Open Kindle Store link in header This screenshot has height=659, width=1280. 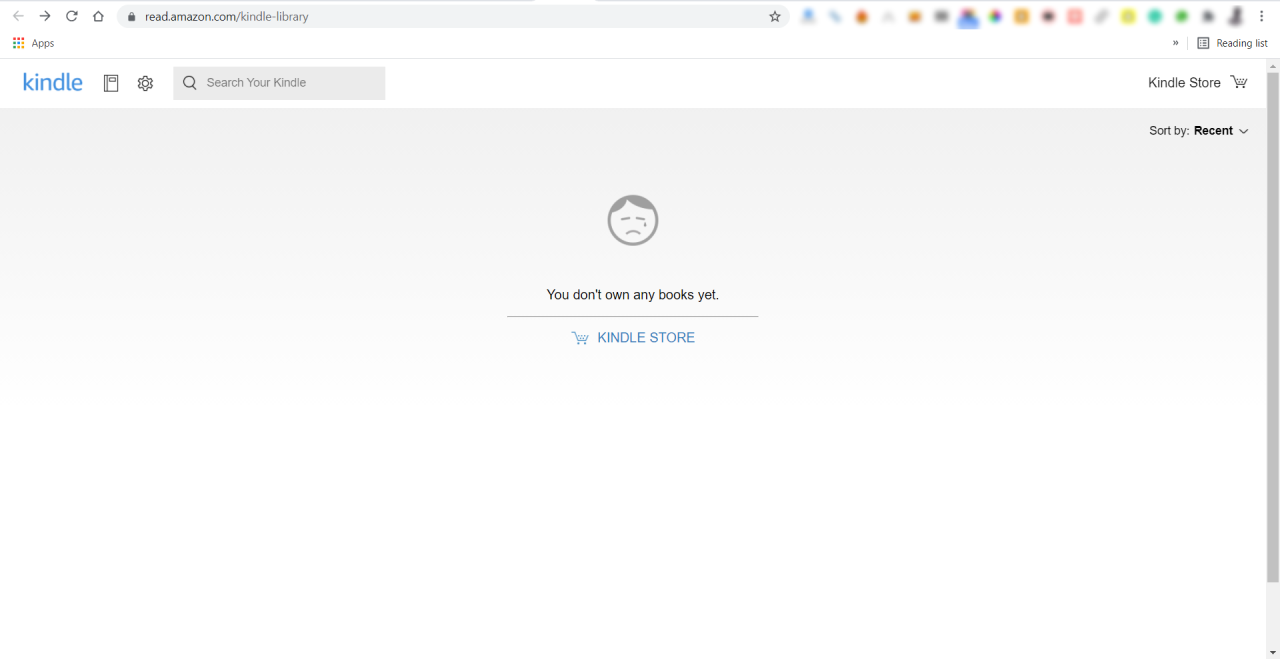[1184, 83]
